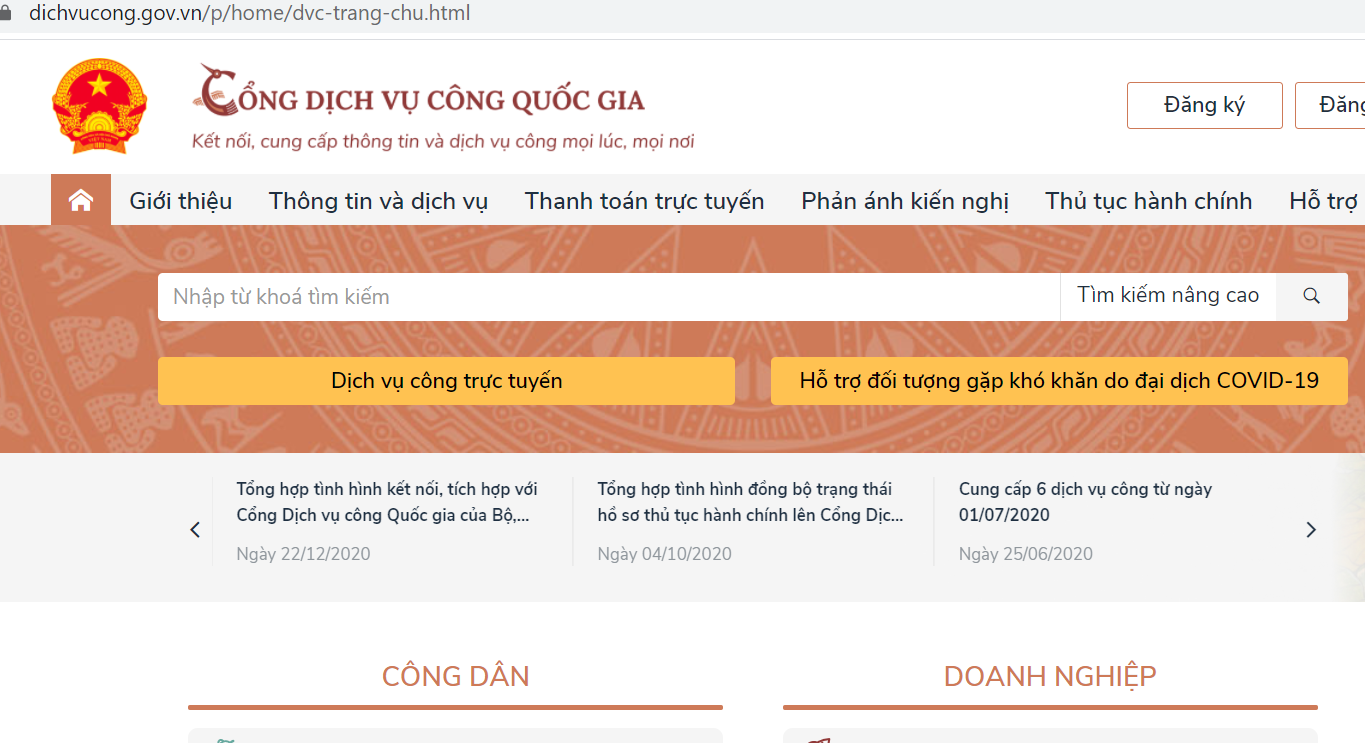1365x743 pixels.
Task: Open Thông tin và dịch vụ menu
Action: coord(378,201)
